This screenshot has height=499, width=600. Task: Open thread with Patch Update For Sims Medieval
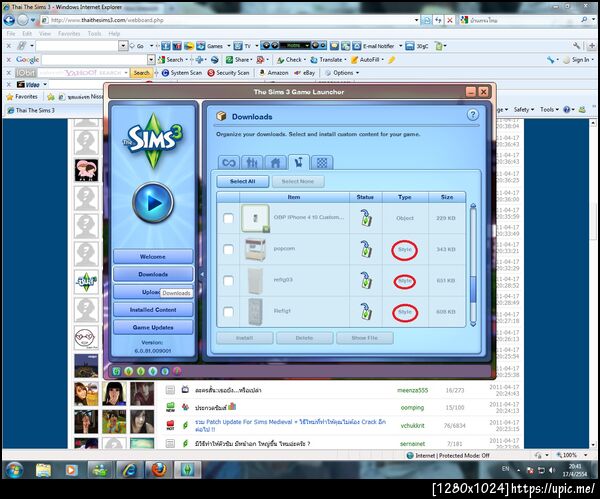[290, 426]
